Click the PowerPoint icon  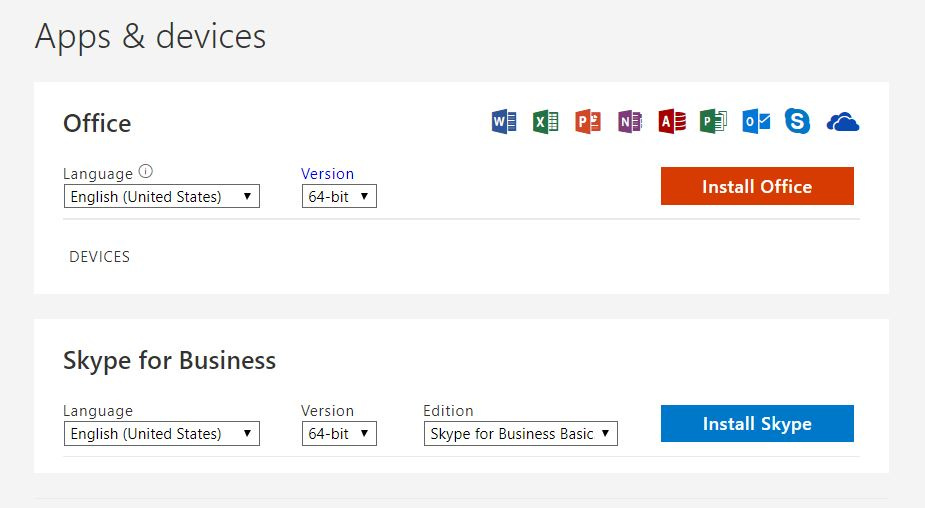(x=588, y=122)
